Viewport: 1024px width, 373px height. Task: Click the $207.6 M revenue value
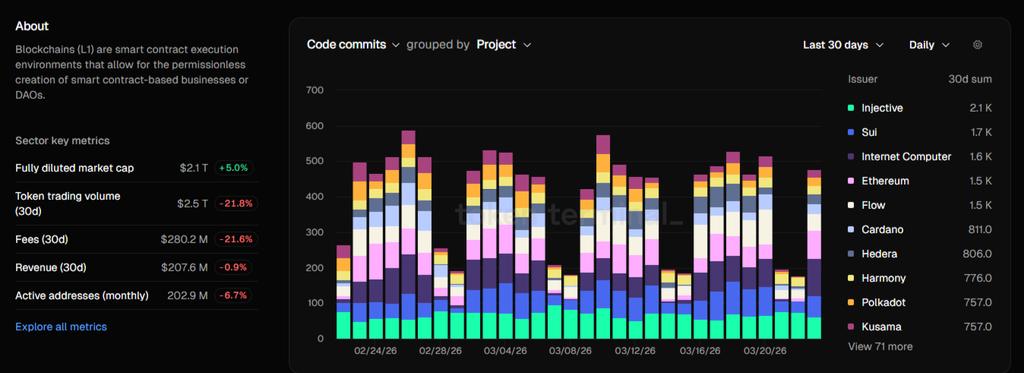coord(184,267)
